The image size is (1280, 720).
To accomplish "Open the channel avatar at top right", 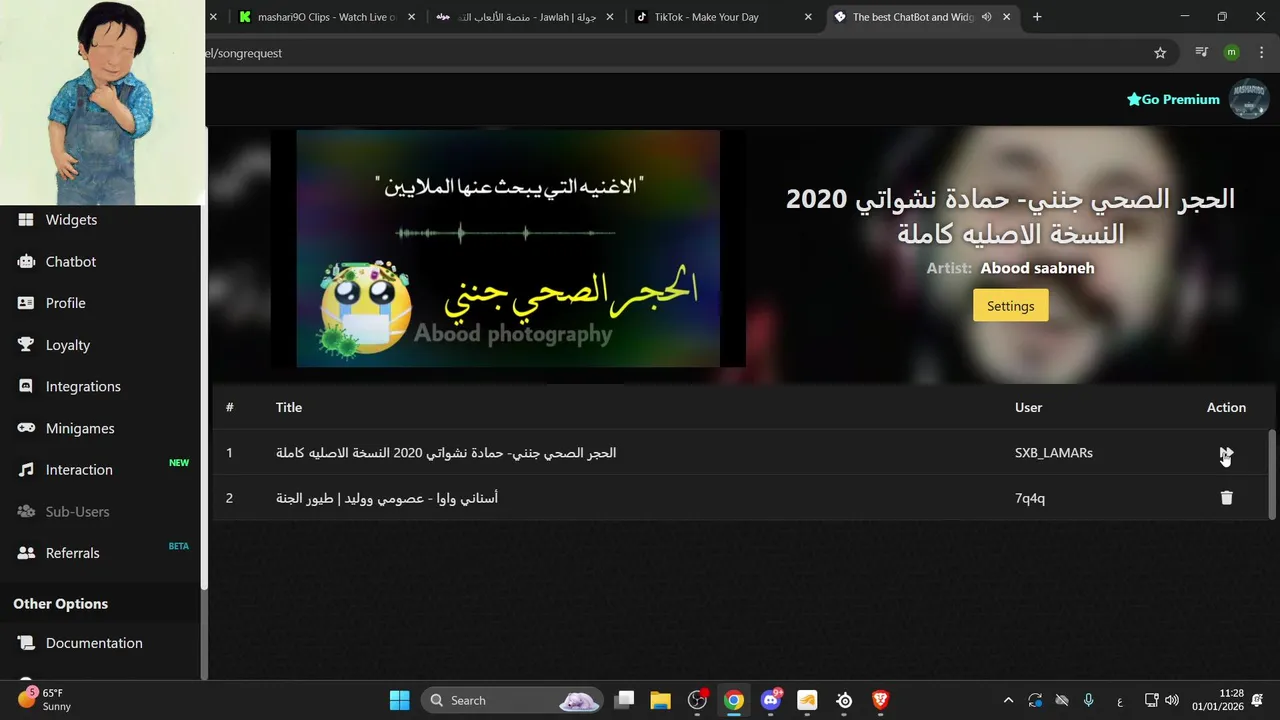I will click(x=1248, y=99).
